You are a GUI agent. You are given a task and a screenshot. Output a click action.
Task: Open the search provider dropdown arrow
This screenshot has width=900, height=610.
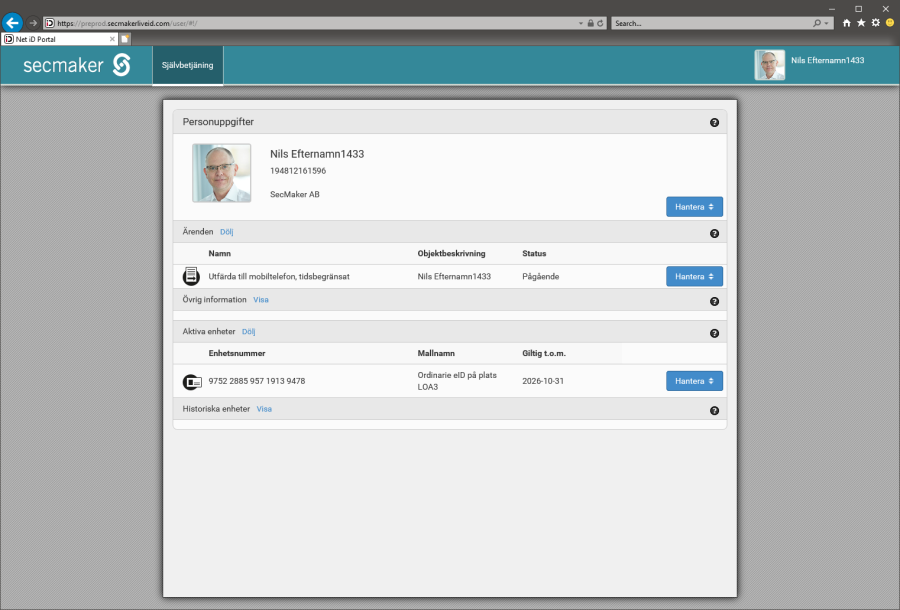point(827,24)
